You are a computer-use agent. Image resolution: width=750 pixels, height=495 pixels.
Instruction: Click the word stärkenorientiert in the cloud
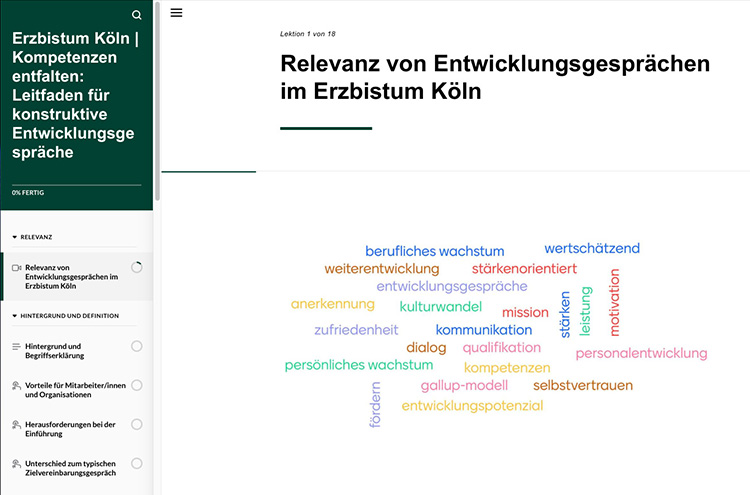tap(524, 269)
